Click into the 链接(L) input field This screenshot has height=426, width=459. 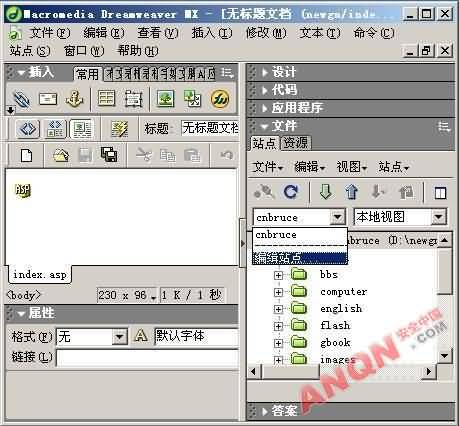[x=147, y=358]
